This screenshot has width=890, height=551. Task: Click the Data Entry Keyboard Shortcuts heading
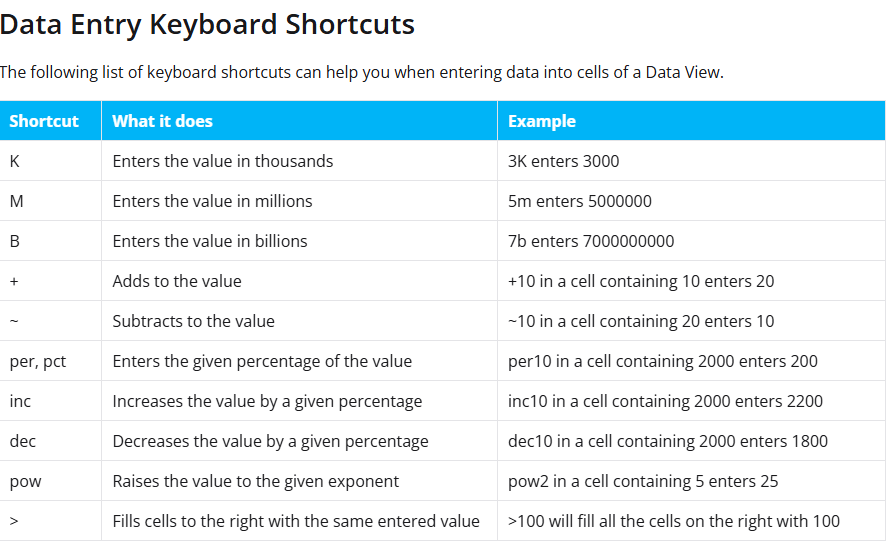[x=208, y=25]
